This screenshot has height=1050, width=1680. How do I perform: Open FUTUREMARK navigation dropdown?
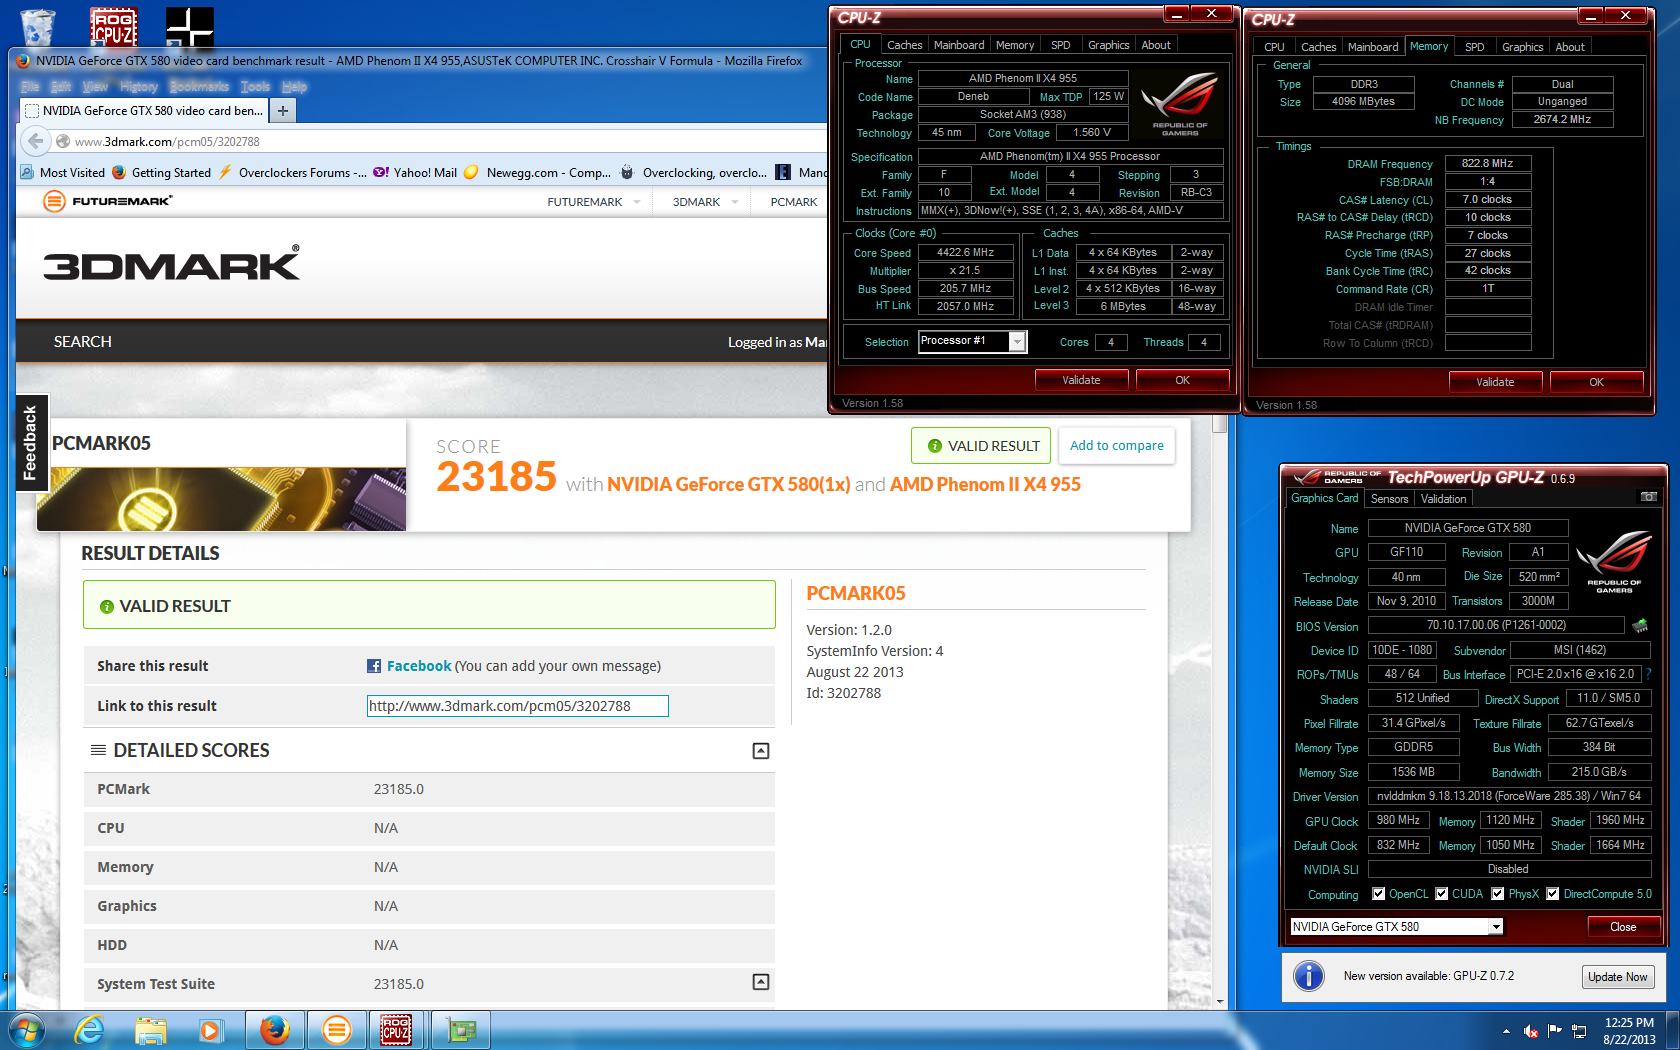pyautogui.click(x=594, y=202)
